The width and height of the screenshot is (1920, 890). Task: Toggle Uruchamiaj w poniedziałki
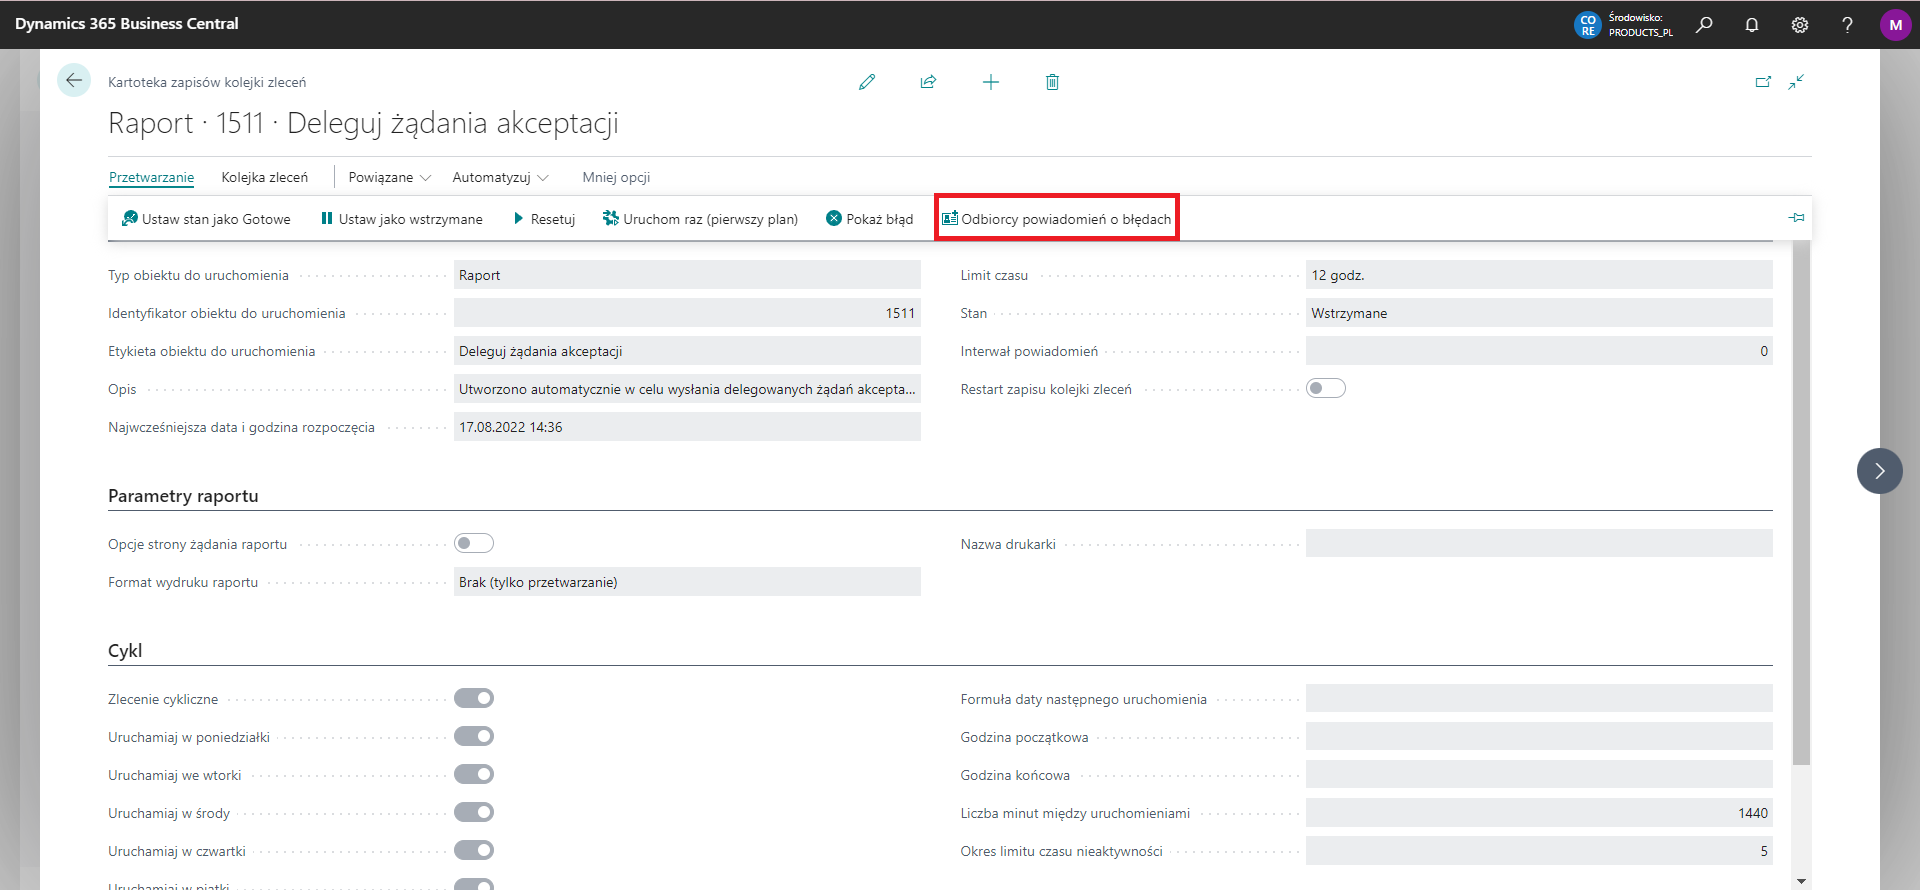474,737
